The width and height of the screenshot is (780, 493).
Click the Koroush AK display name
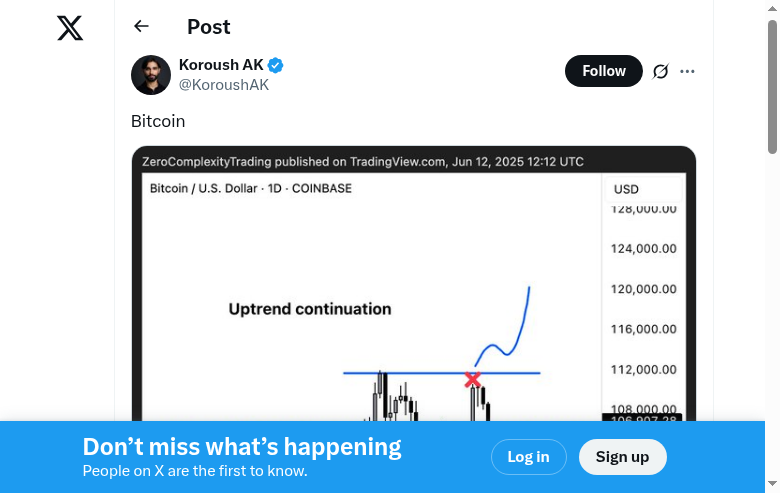tap(221, 65)
